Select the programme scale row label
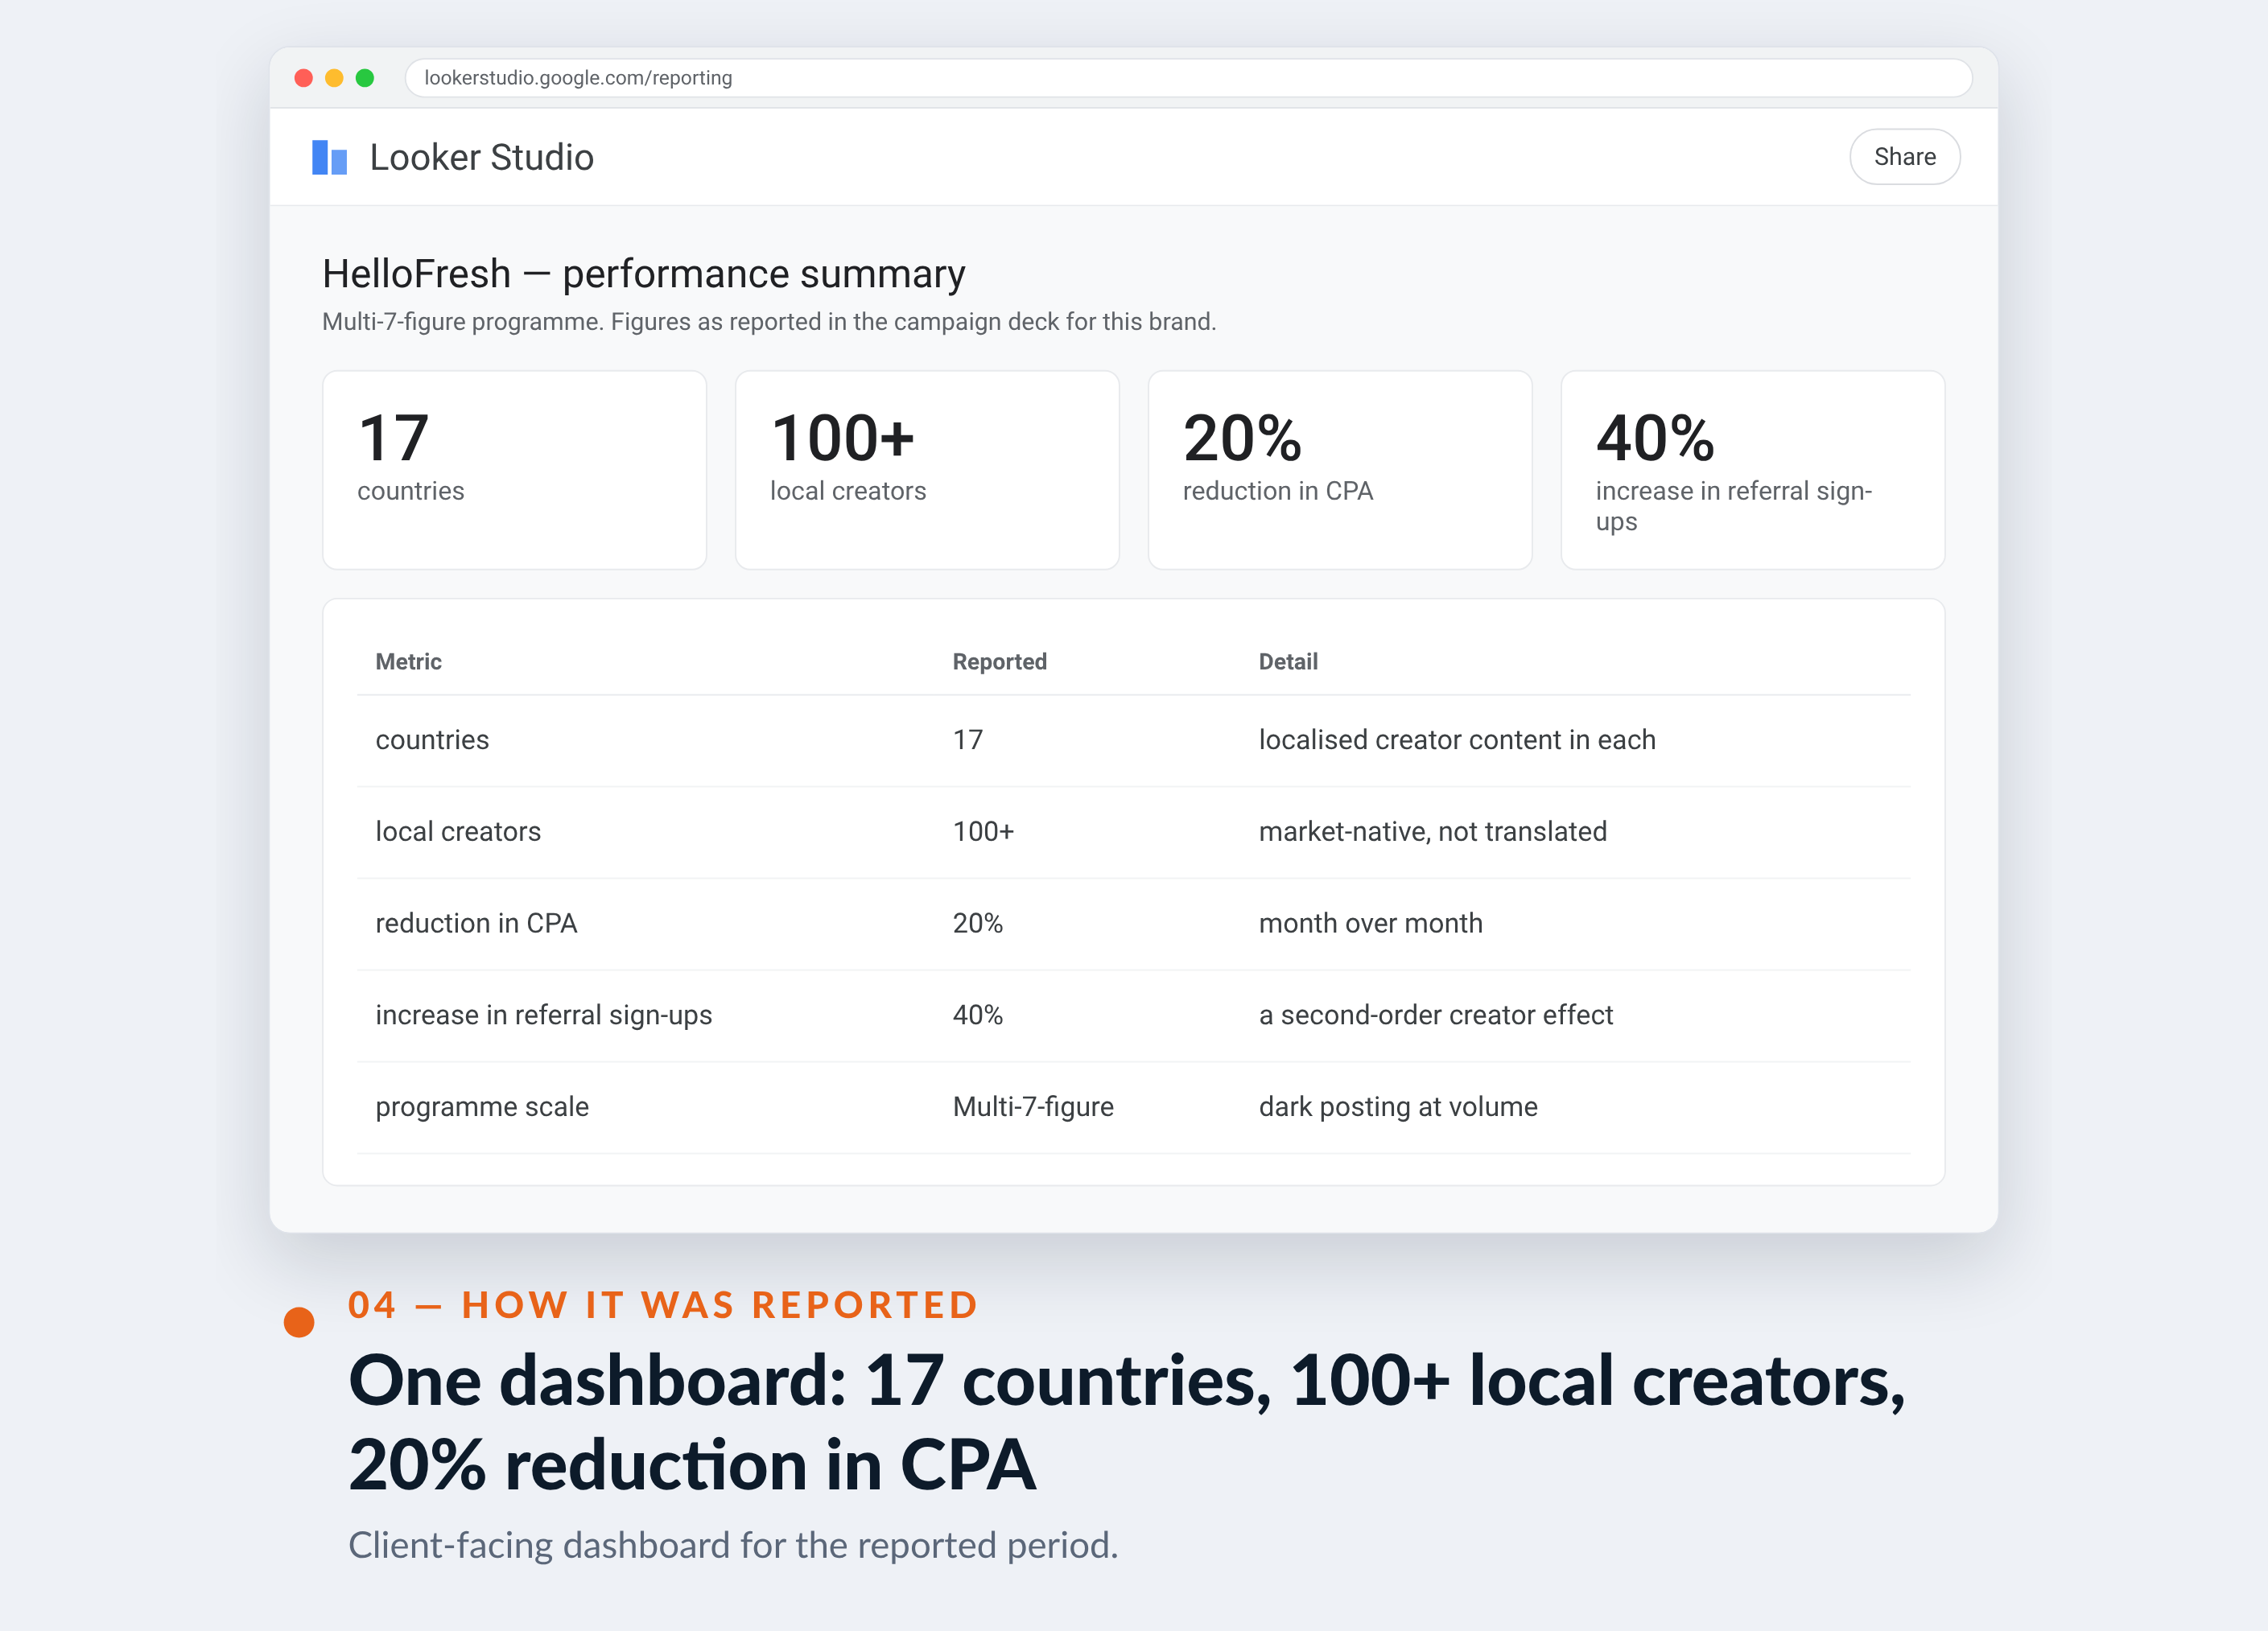Screen dimensions: 2268x1631 [482, 1107]
